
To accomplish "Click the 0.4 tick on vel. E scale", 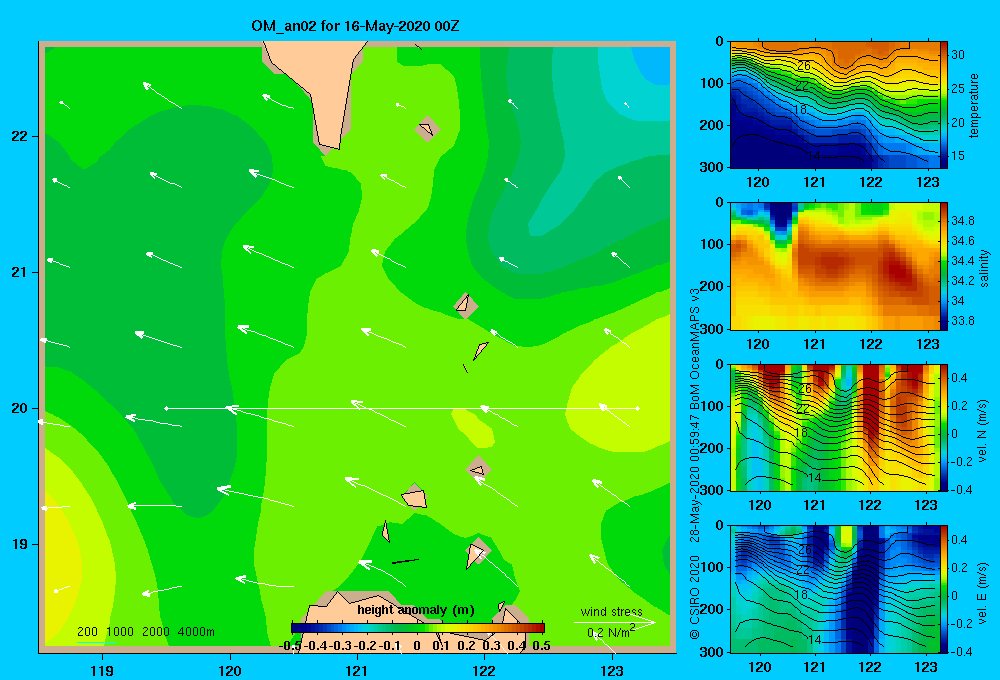I will 959,540.
